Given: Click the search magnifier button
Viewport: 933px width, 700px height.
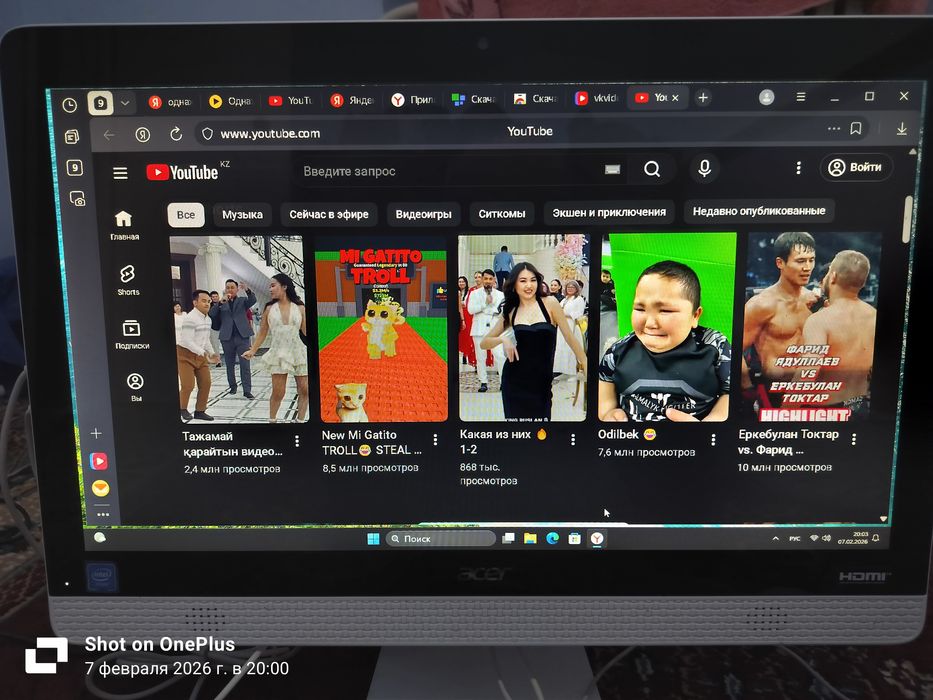Looking at the screenshot, I should tap(652, 169).
